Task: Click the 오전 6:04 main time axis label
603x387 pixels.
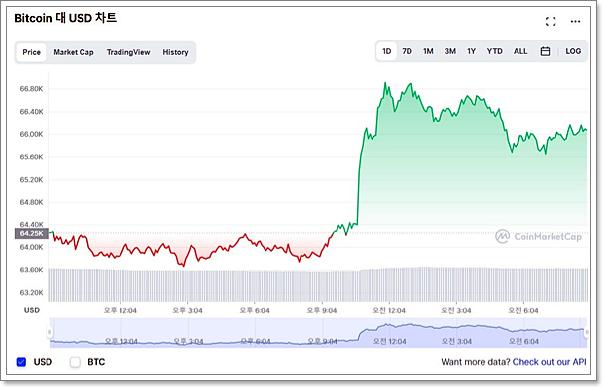Action: click(x=523, y=310)
